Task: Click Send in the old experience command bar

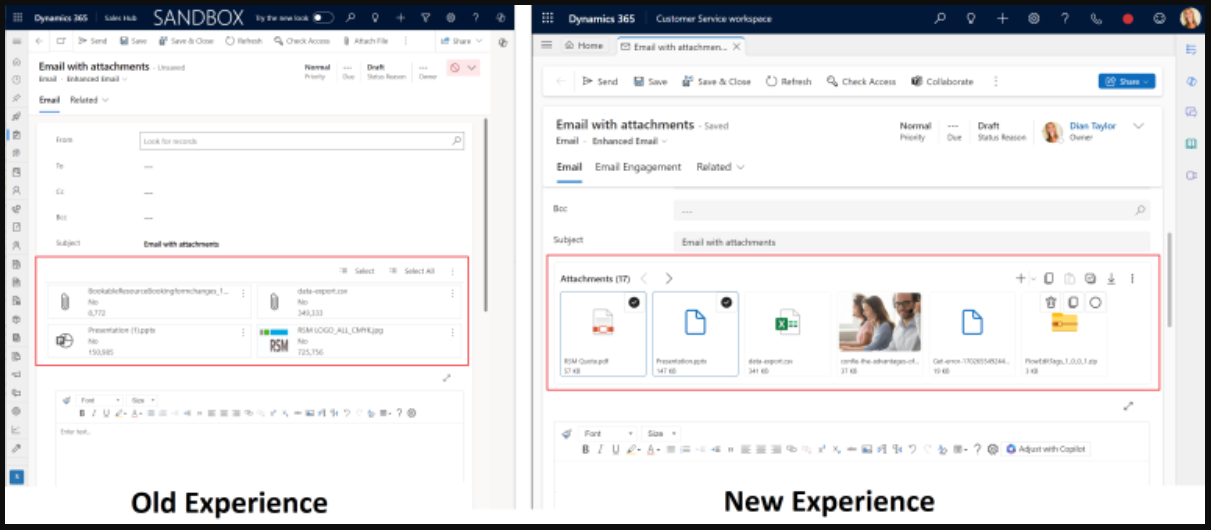Action: click(92, 41)
